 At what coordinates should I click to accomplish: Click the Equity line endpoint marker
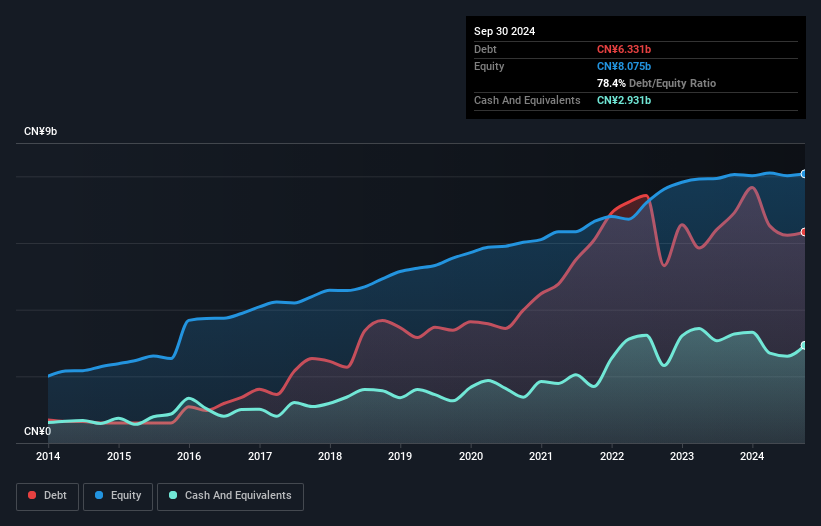point(804,174)
